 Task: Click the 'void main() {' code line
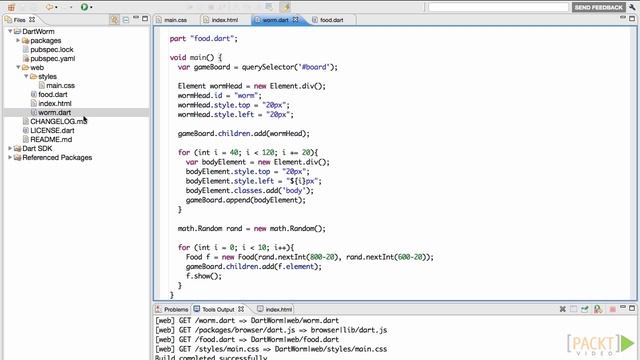[x=196, y=58]
